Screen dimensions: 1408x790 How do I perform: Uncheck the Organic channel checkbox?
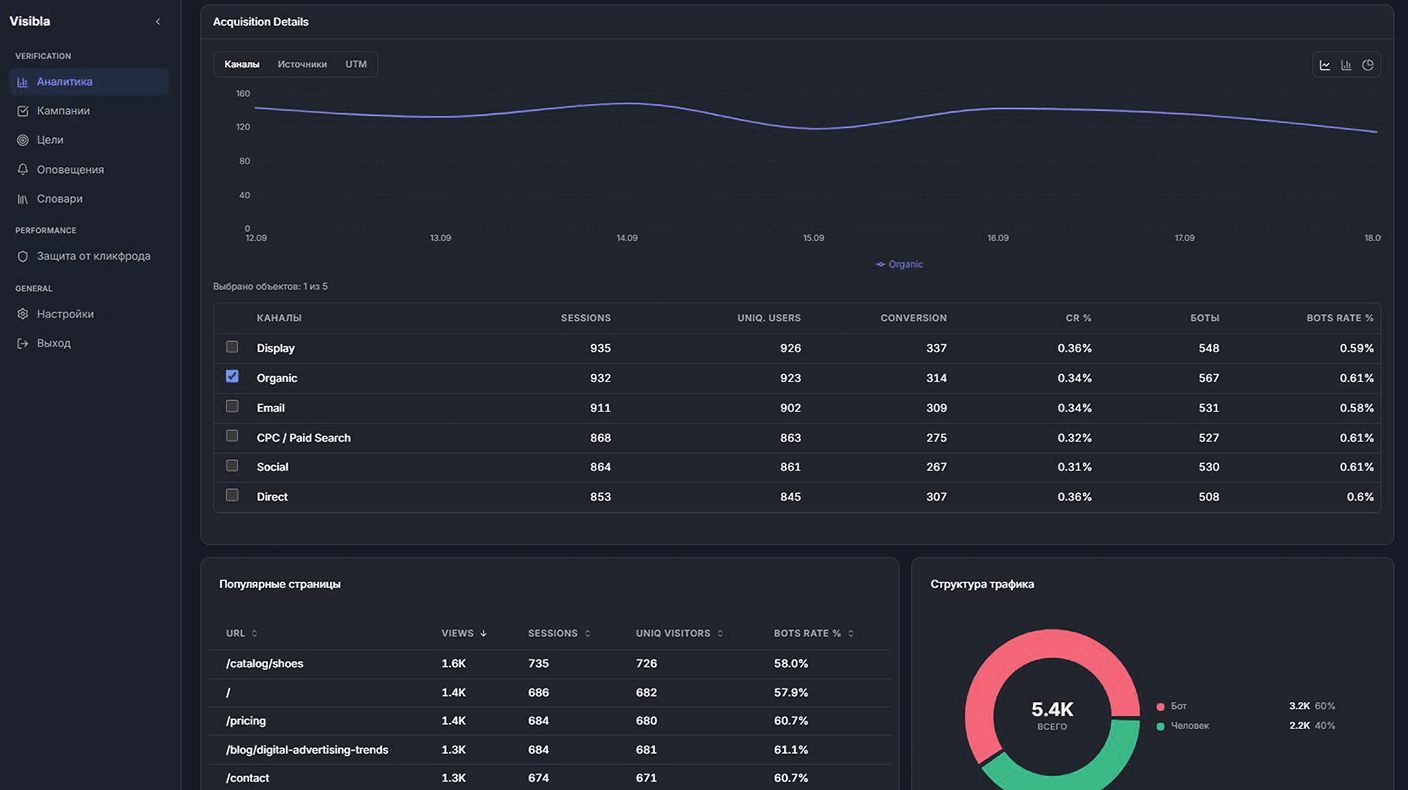pyautogui.click(x=232, y=377)
